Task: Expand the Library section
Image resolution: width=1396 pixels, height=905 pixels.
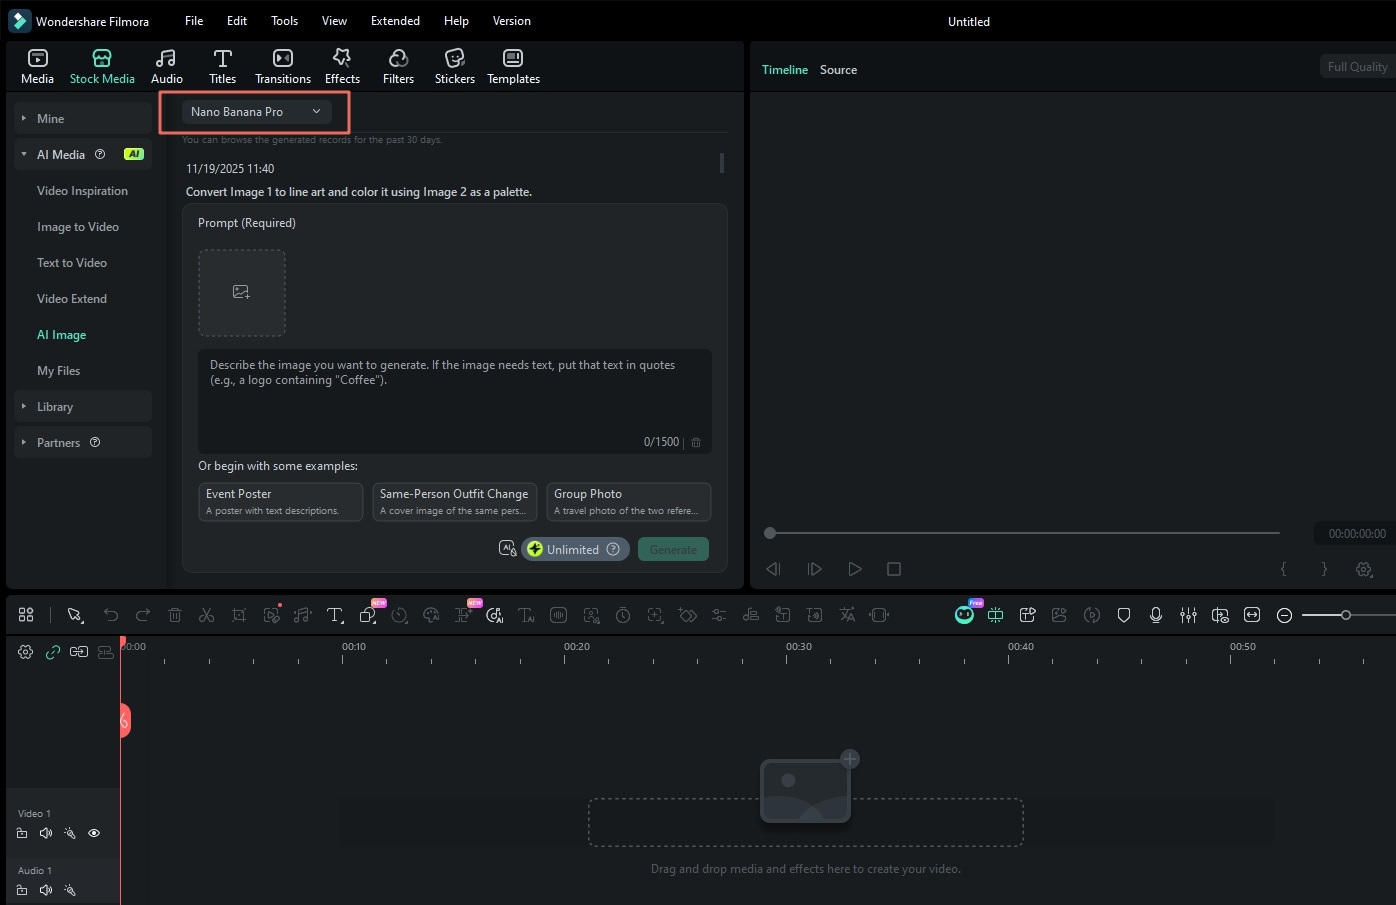Action: [x=83, y=407]
